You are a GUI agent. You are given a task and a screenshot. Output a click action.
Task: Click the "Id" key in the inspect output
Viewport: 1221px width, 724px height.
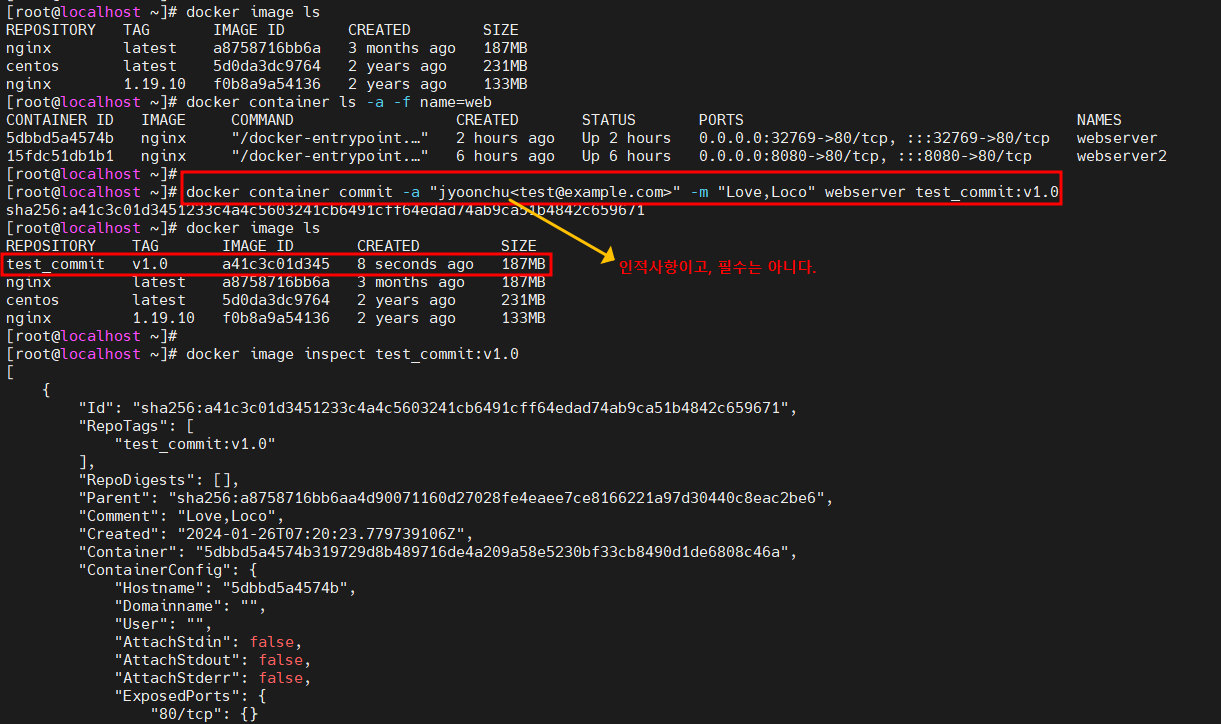click(96, 408)
